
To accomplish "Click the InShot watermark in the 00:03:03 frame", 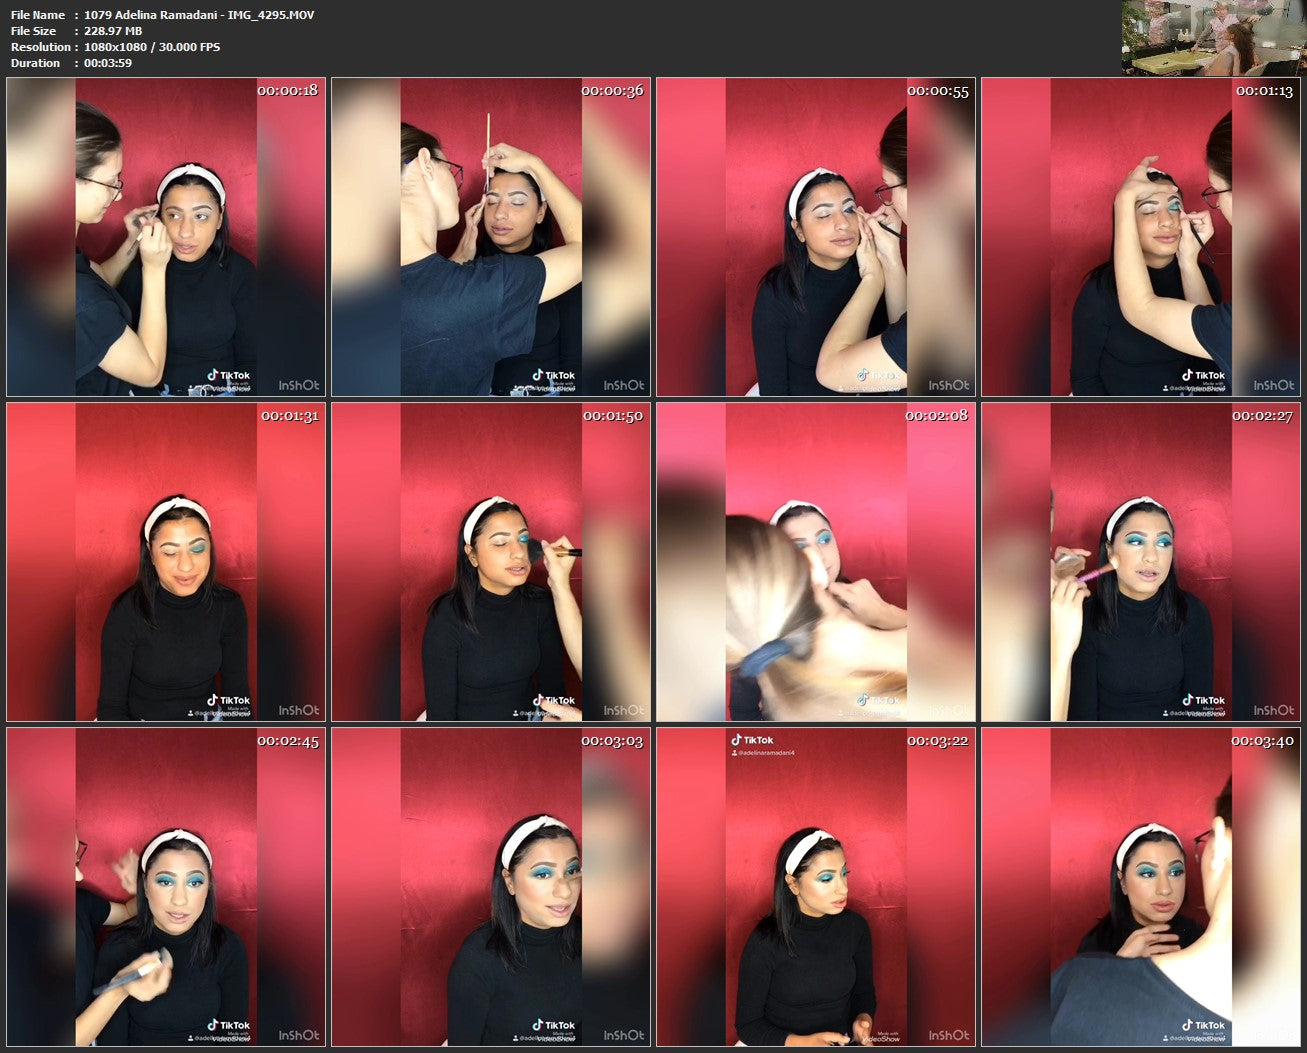I will pyautogui.click(x=623, y=1035).
